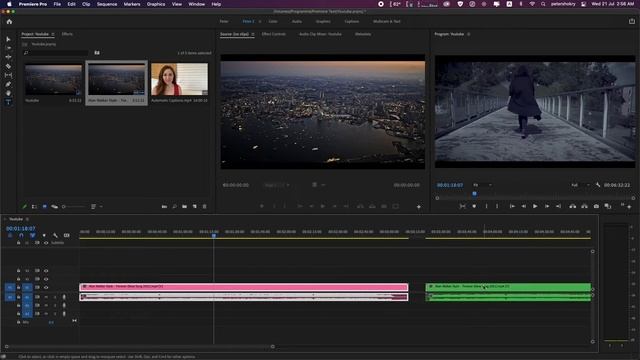This screenshot has width=640, height=360.
Task: Click Program monitor button editor plus
Action: click(629, 207)
